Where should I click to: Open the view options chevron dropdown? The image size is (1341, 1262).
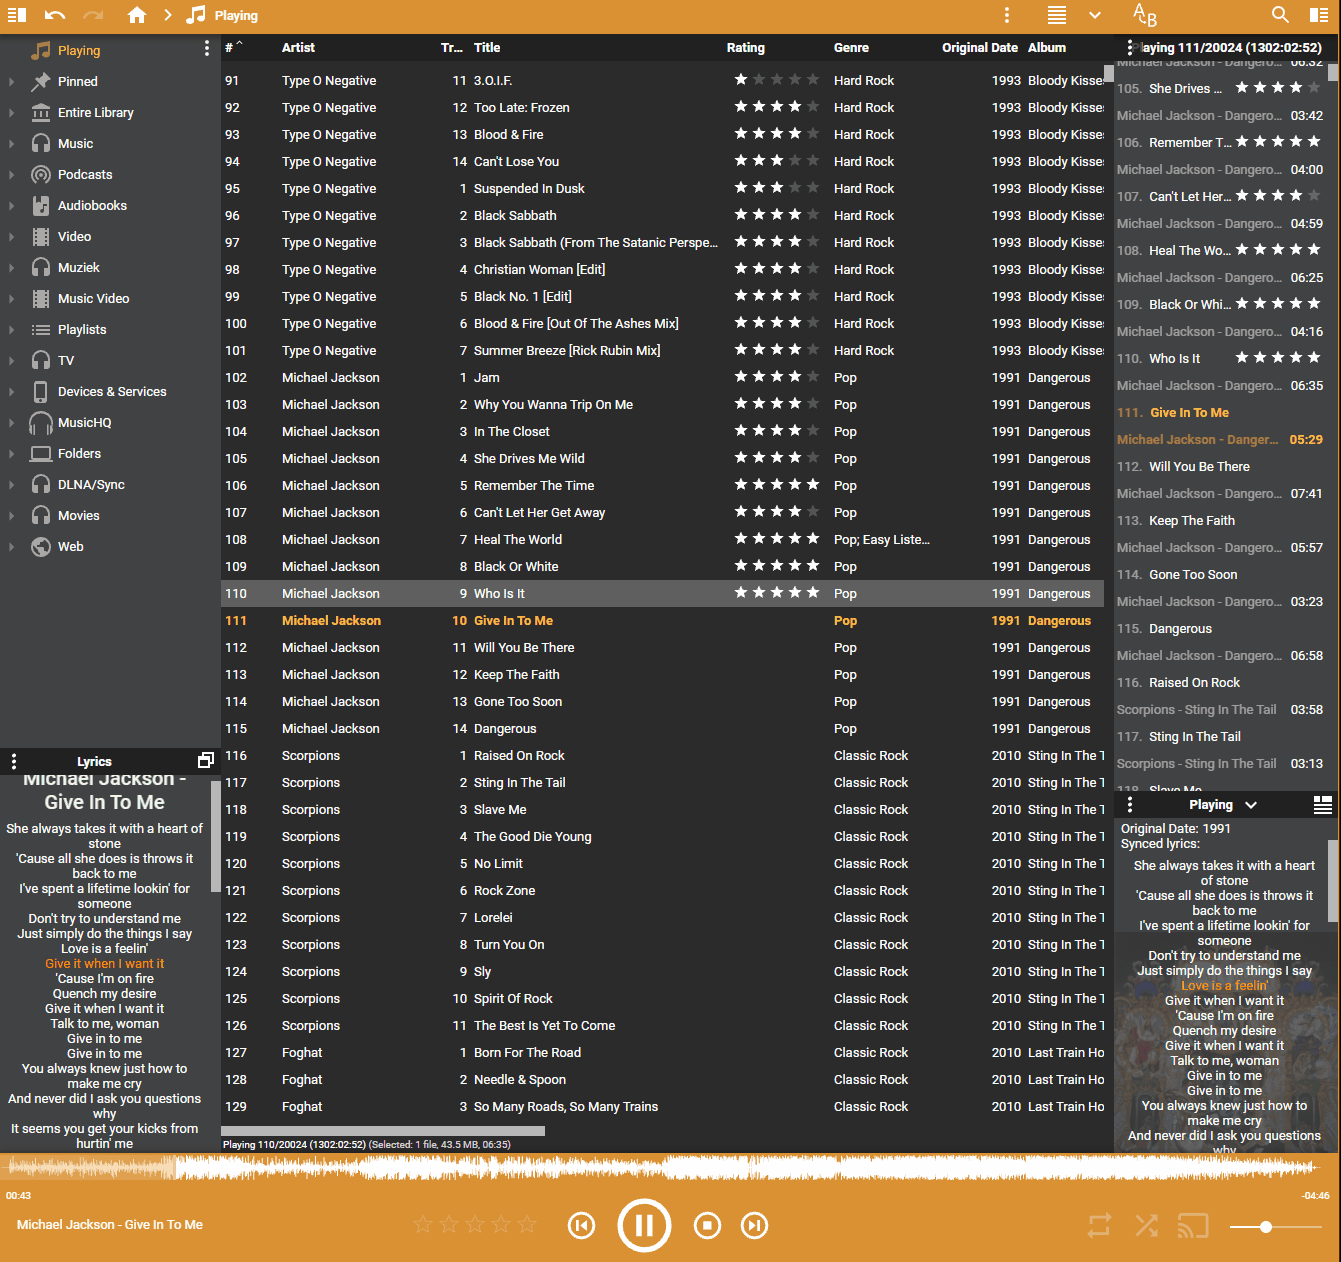click(1095, 15)
